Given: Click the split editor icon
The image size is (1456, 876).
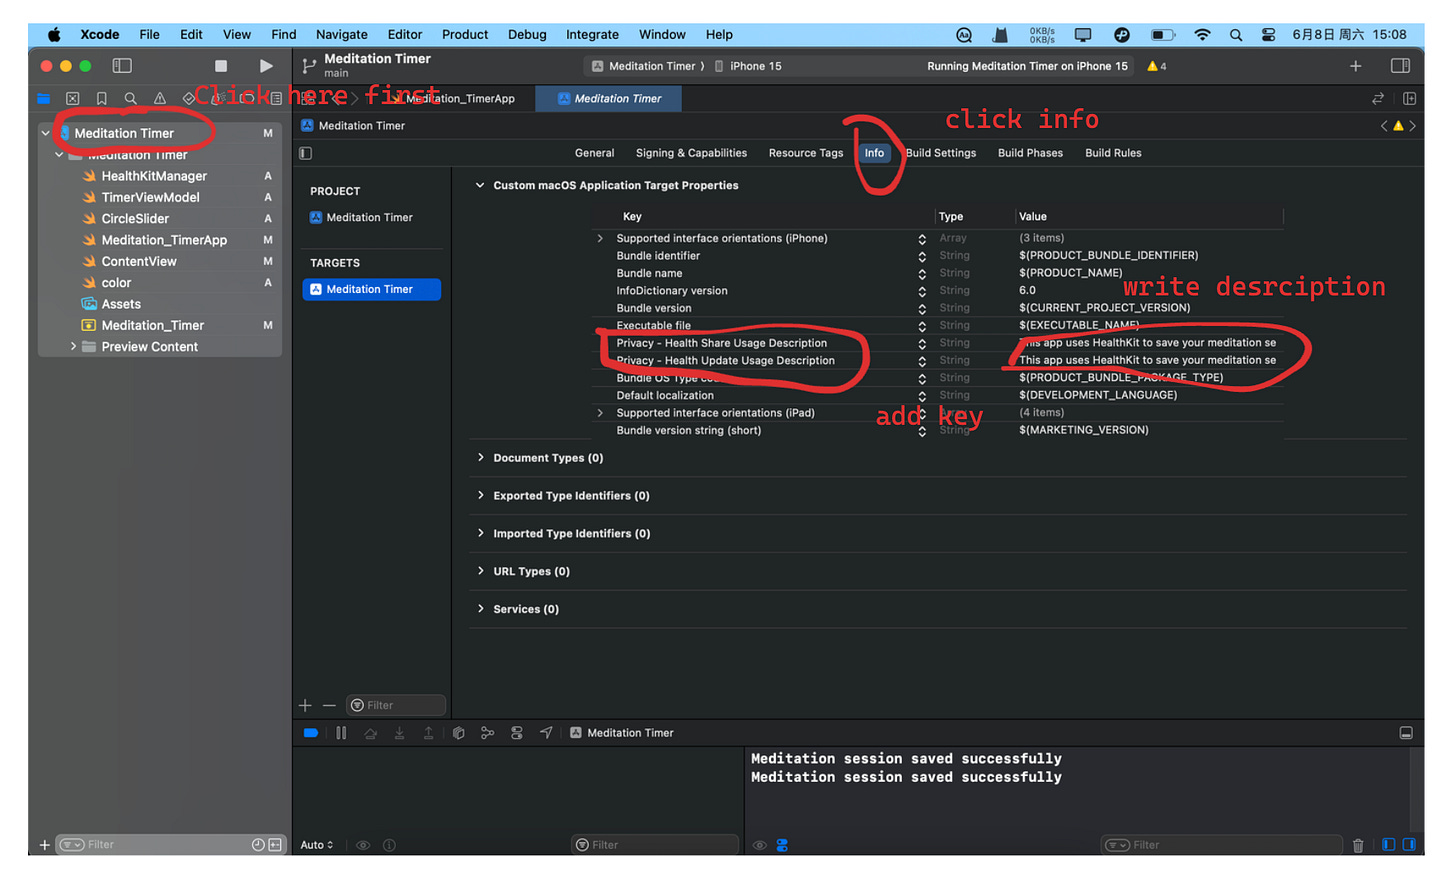Looking at the screenshot, I should point(1409,98).
